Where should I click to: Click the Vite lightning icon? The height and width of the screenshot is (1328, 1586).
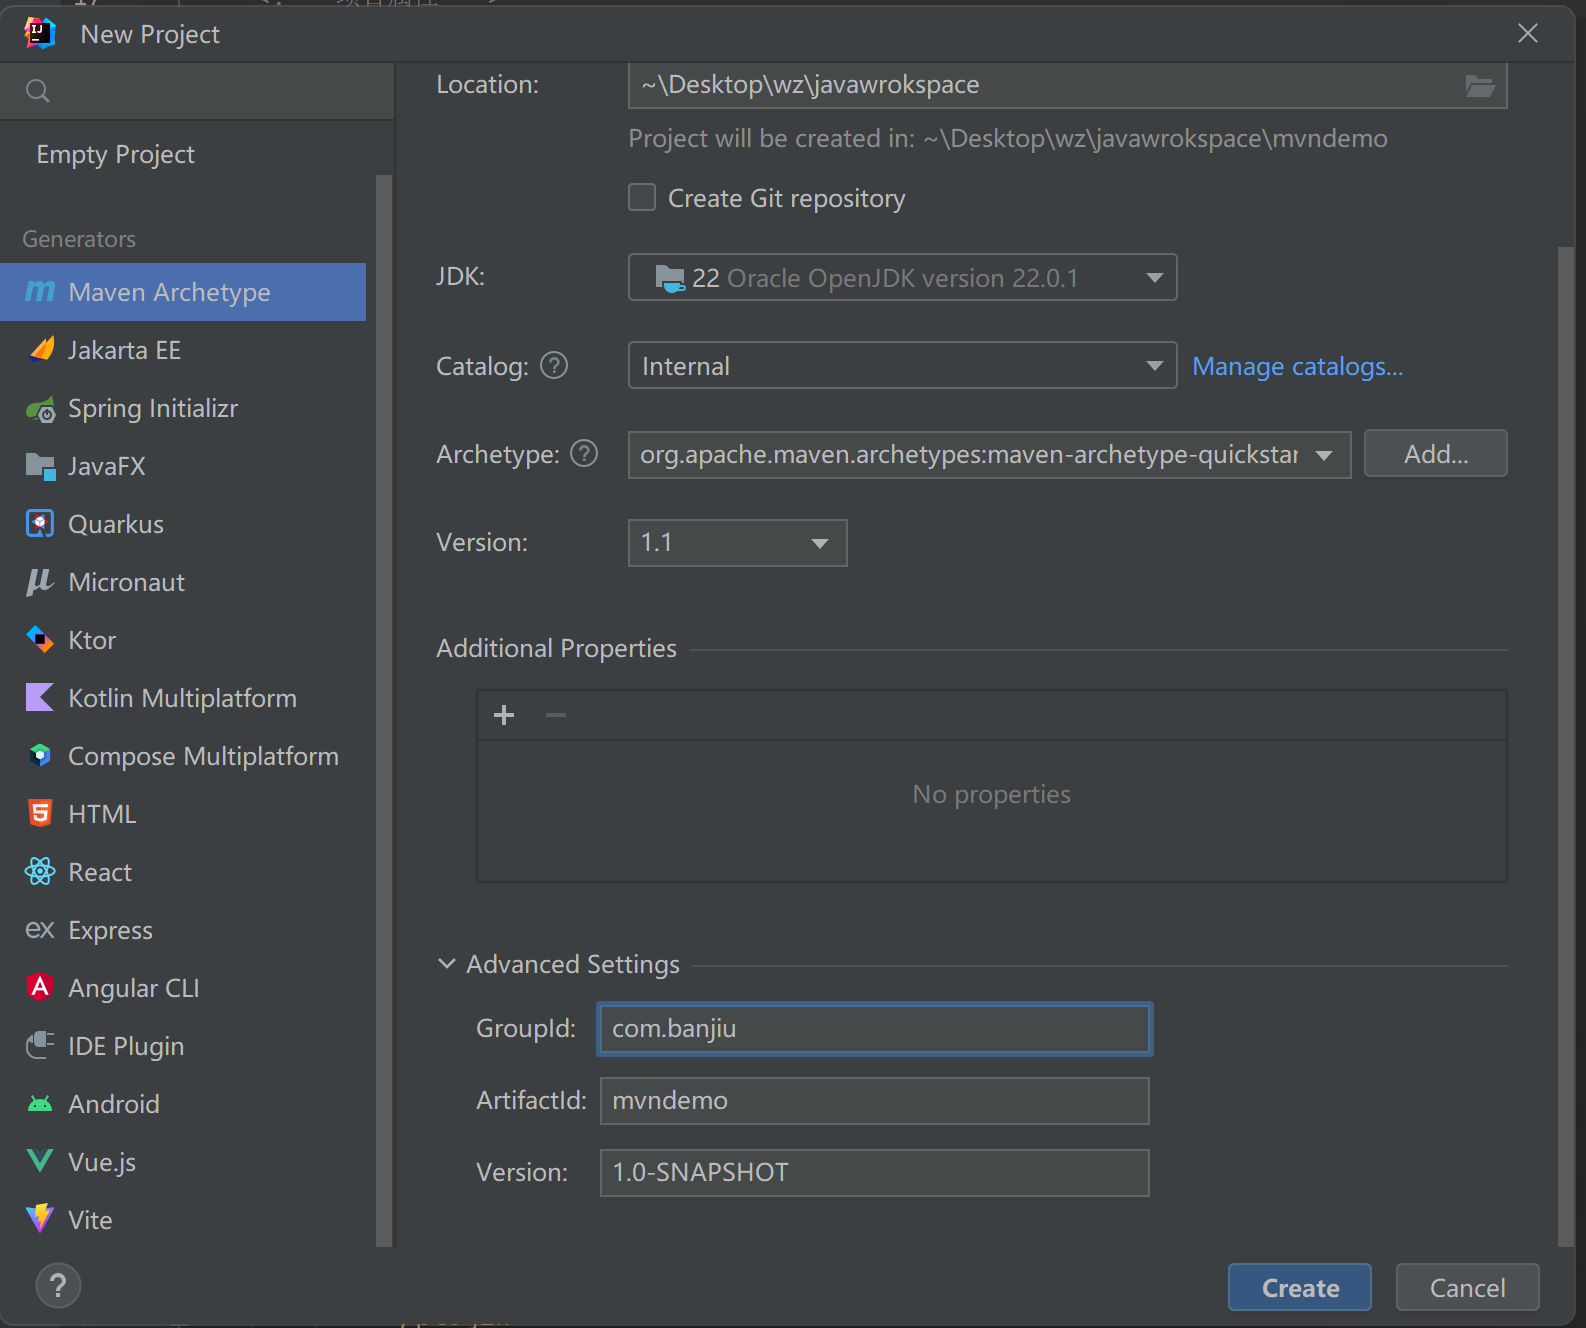(40, 1219)
